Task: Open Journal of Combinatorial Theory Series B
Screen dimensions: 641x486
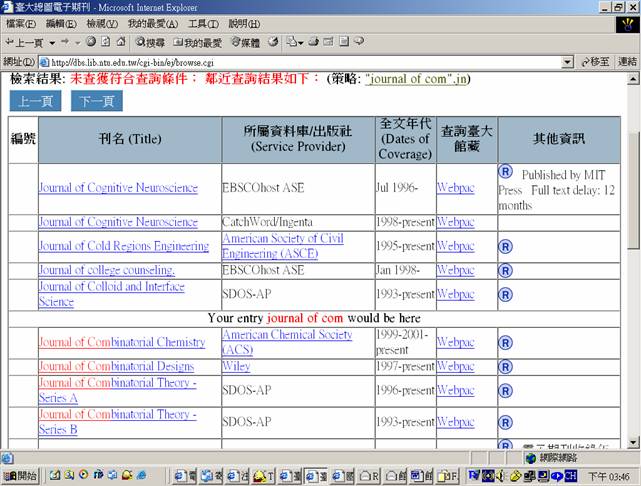Action: coord(118,422)
